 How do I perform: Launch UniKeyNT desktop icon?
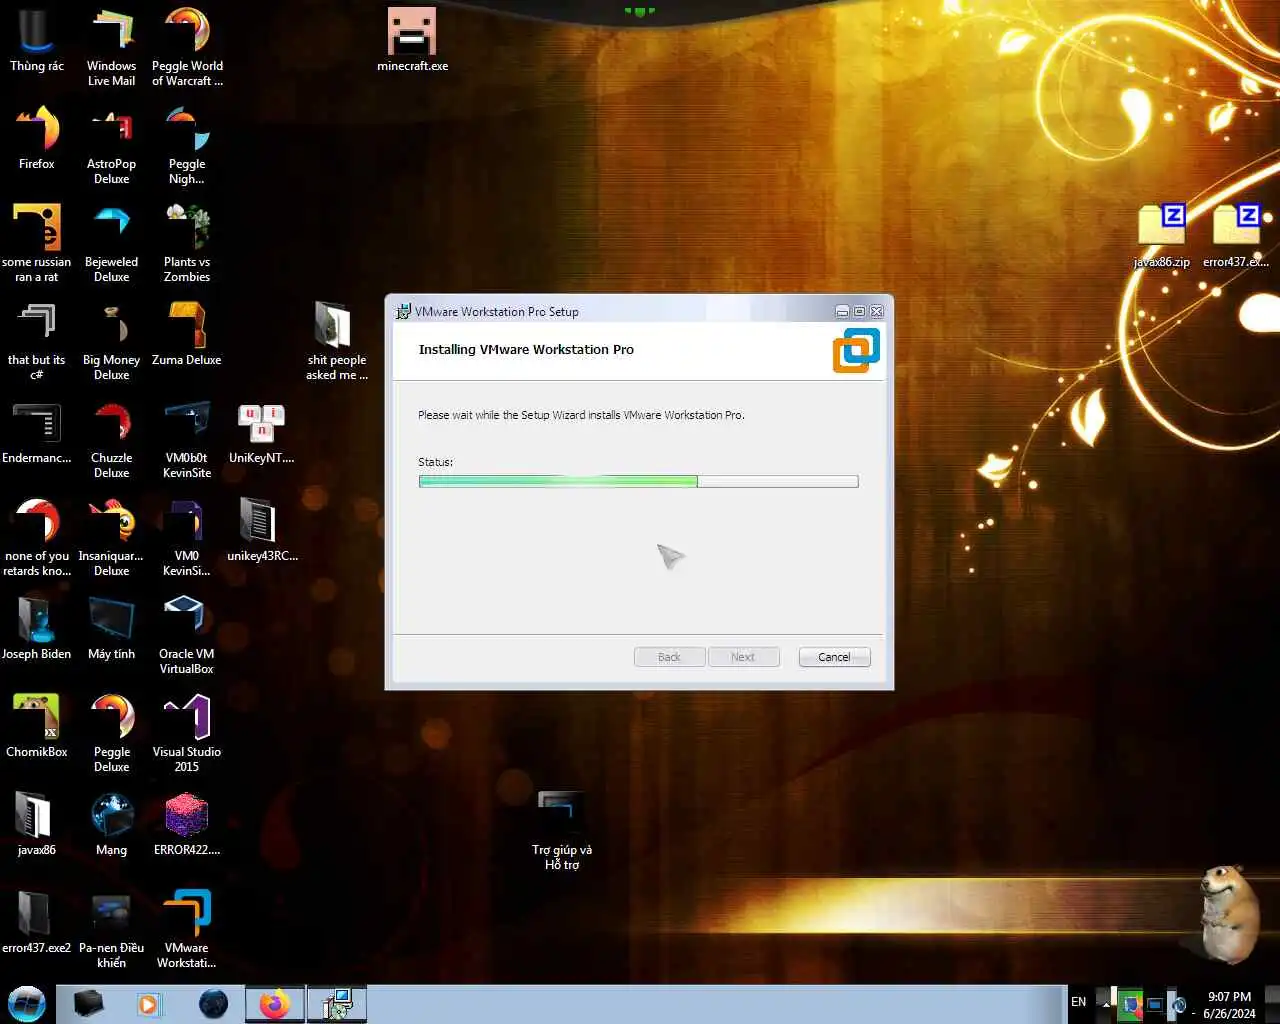pos(262,432)
